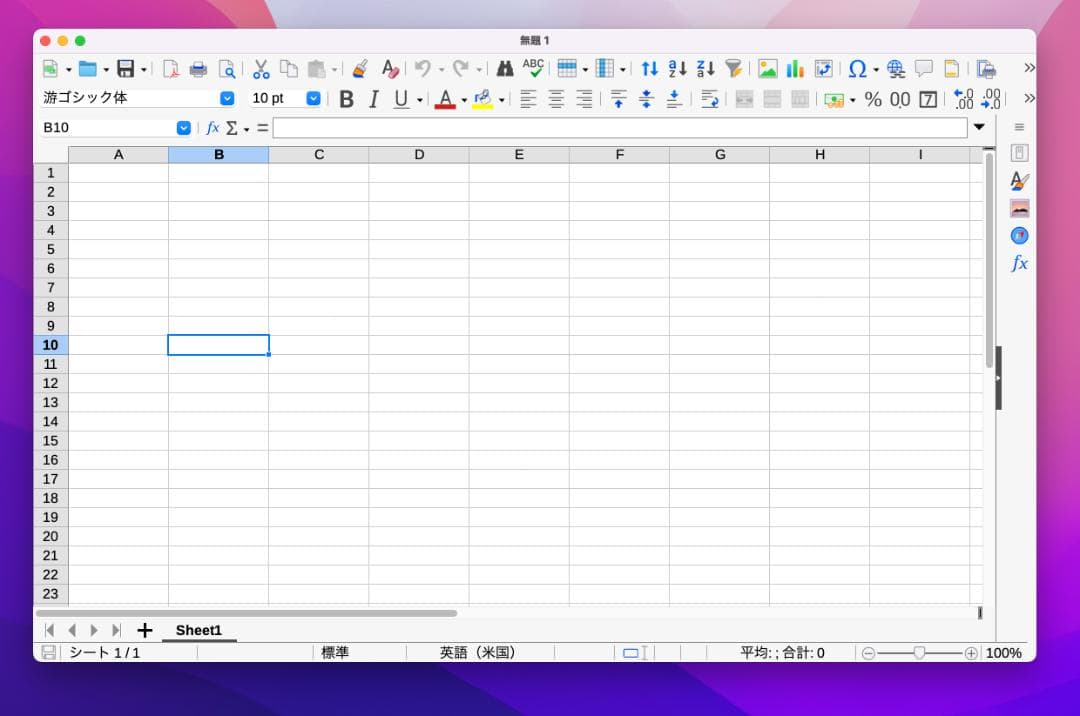Open the Function Wizard fx icon
Screen dimensions: 1080x716
(212, 128)
